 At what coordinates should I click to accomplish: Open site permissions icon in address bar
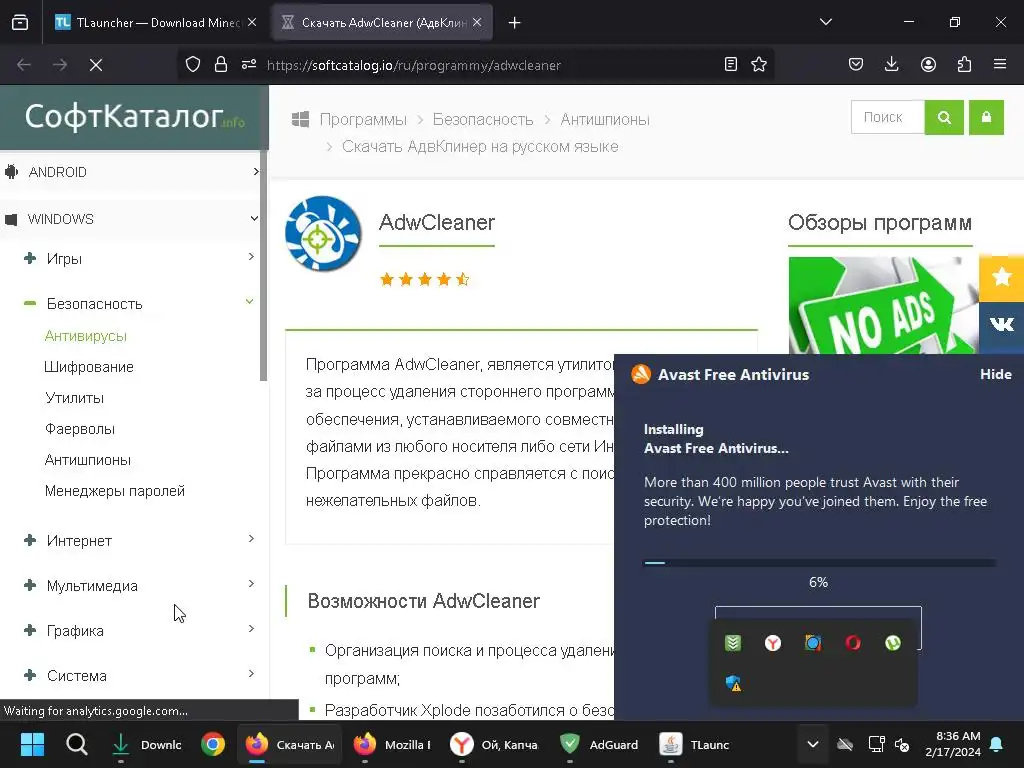[x=249, y=65]
